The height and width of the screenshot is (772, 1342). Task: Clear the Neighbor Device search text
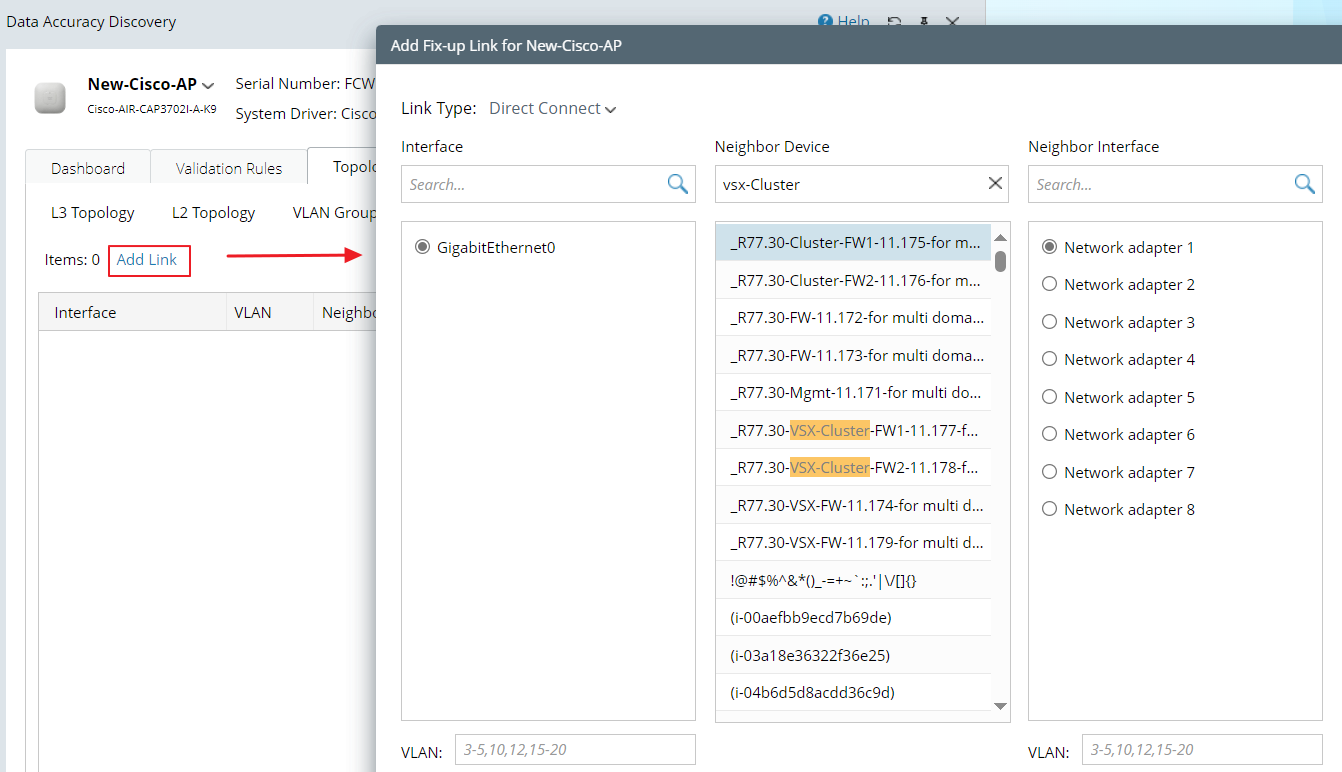(x=995, y=183)
